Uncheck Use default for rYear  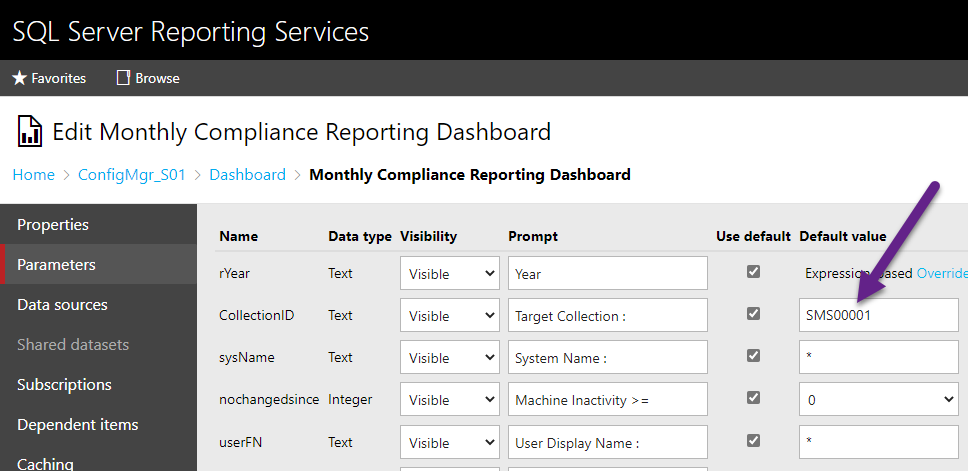[x=753, y=272]
